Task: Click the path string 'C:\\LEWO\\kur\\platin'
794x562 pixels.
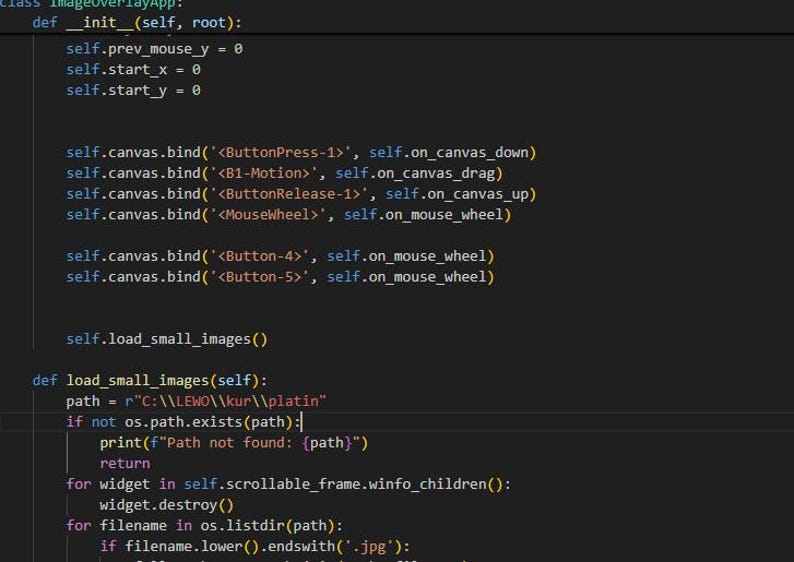Action: 230,402
